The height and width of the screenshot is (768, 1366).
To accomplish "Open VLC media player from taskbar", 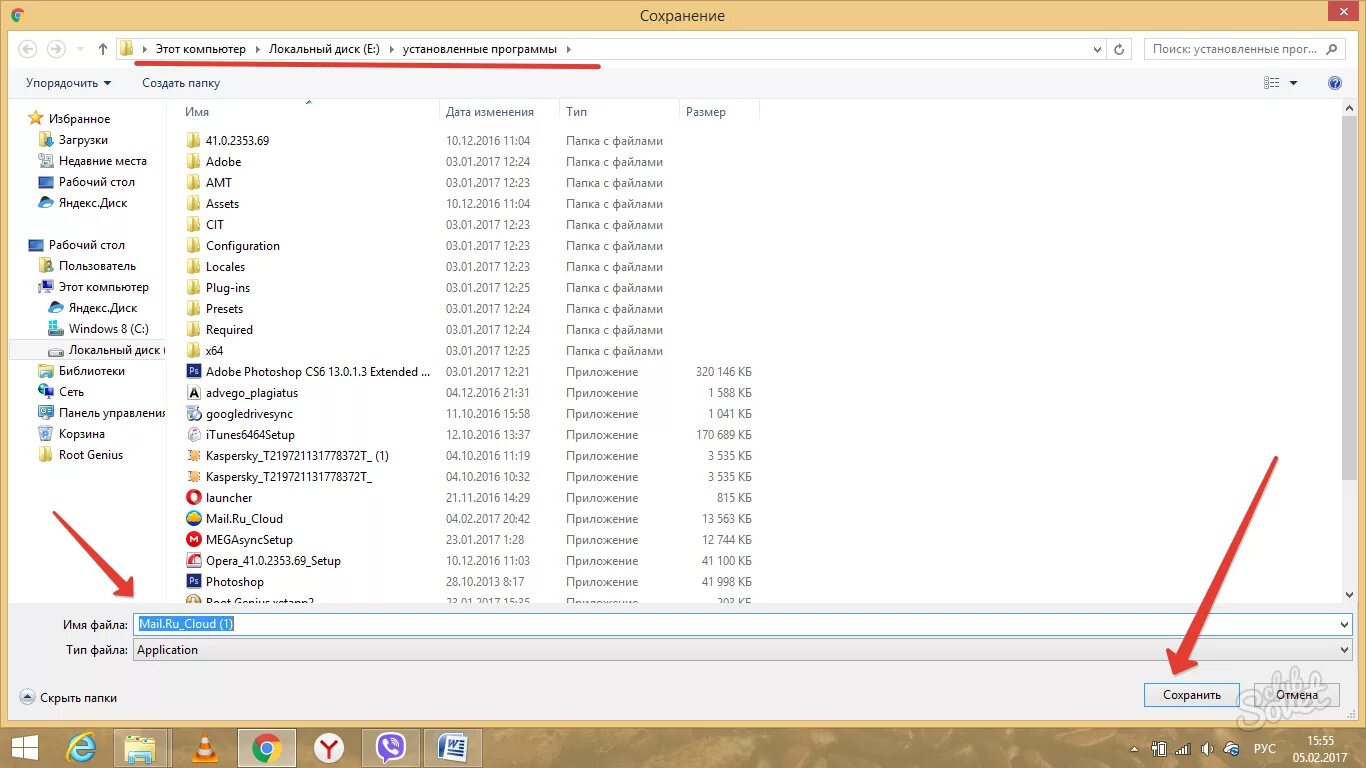I will (204, 747).
